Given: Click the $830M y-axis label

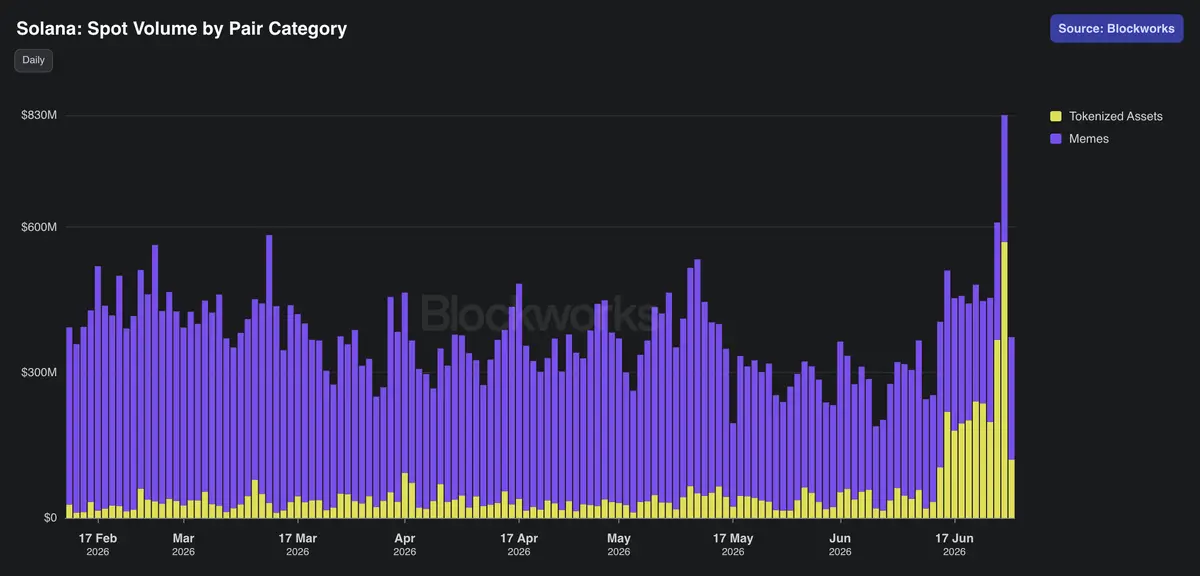Looking at the screenshot, I should click(x=38, y=116).
